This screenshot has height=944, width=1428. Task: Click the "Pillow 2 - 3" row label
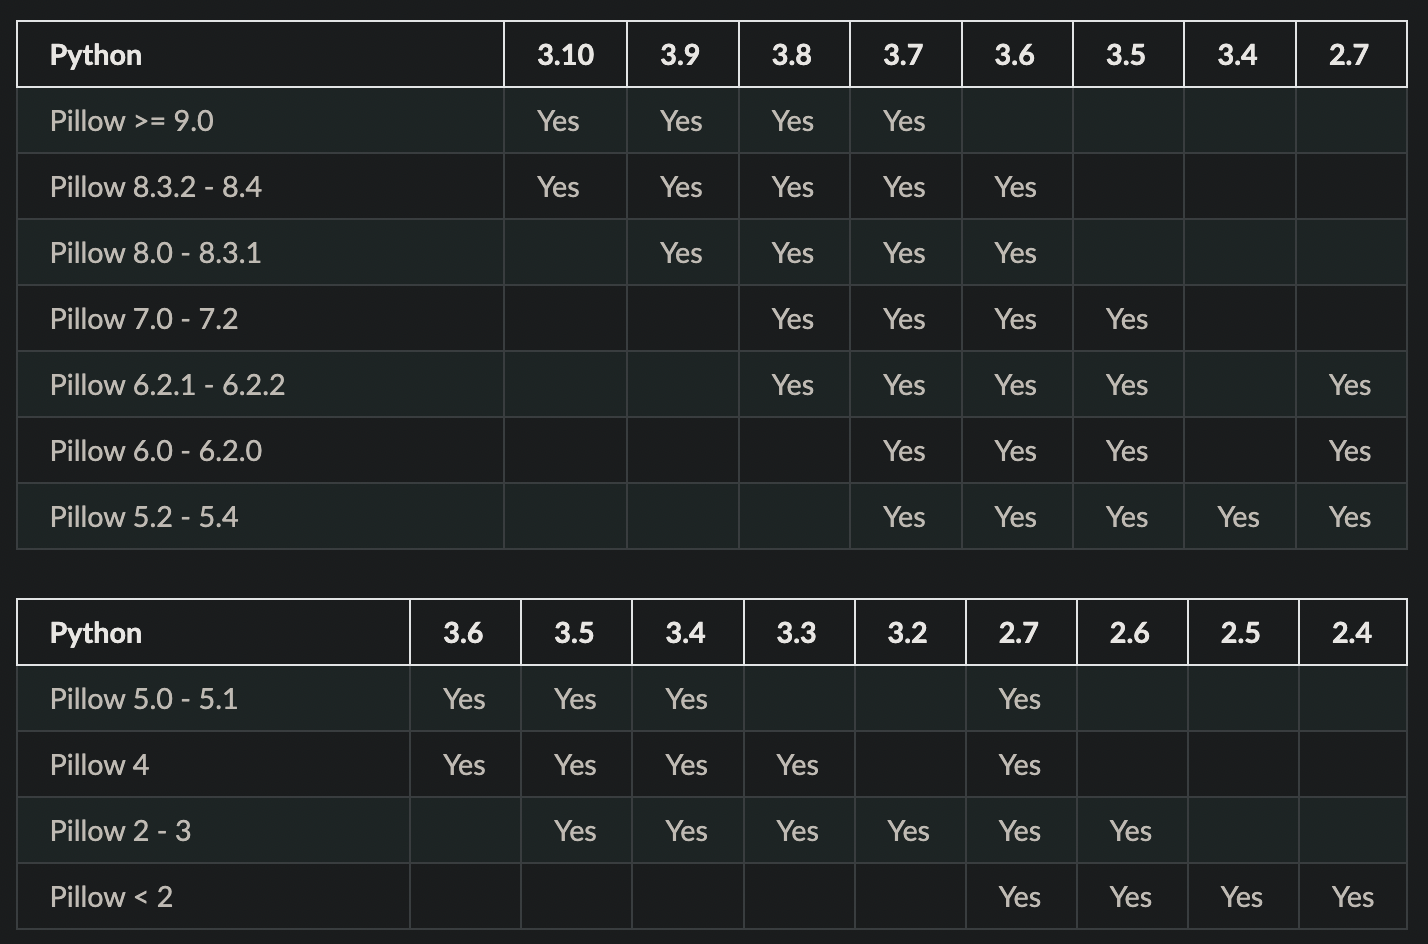pos(120,831)
